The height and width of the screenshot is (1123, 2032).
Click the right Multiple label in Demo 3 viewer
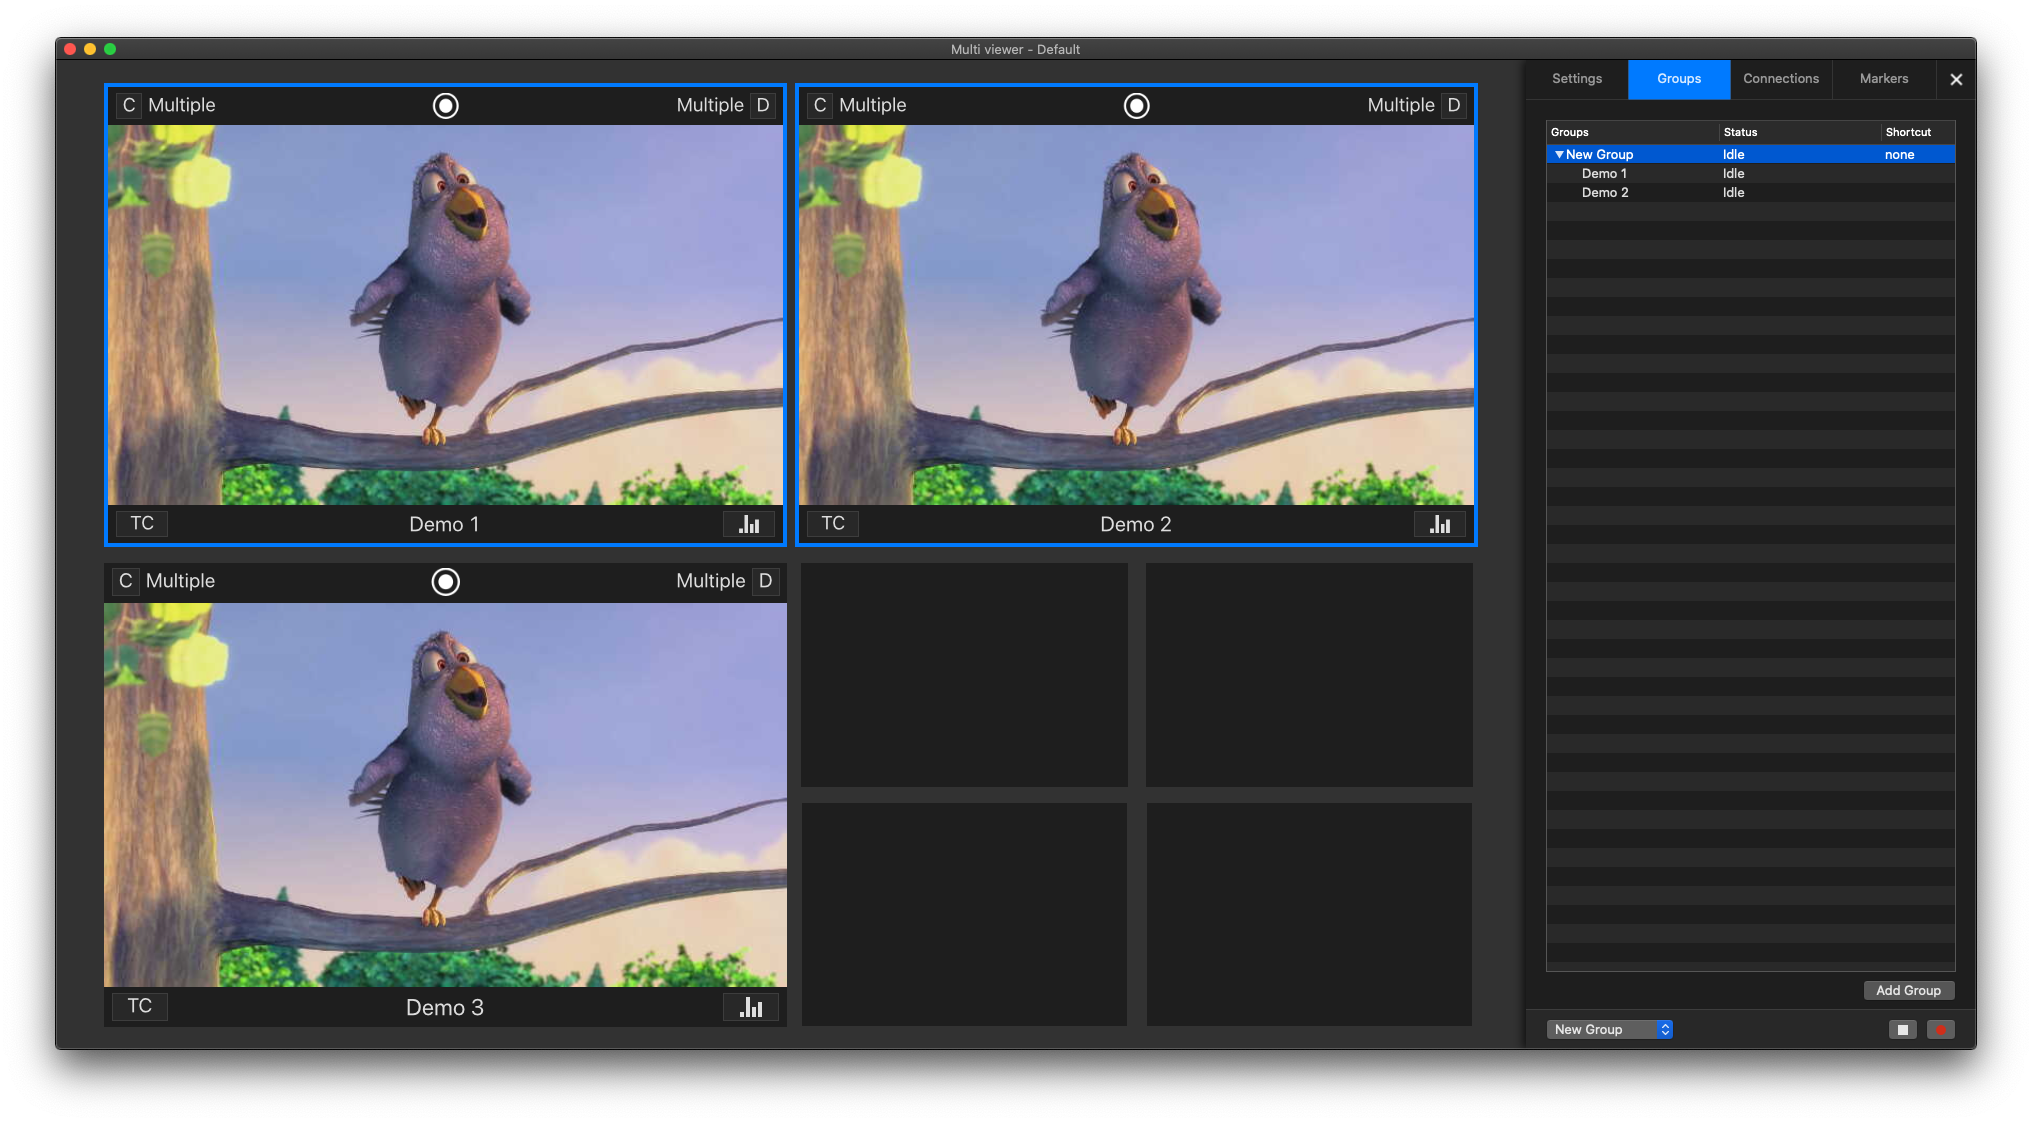coord(711,581)
